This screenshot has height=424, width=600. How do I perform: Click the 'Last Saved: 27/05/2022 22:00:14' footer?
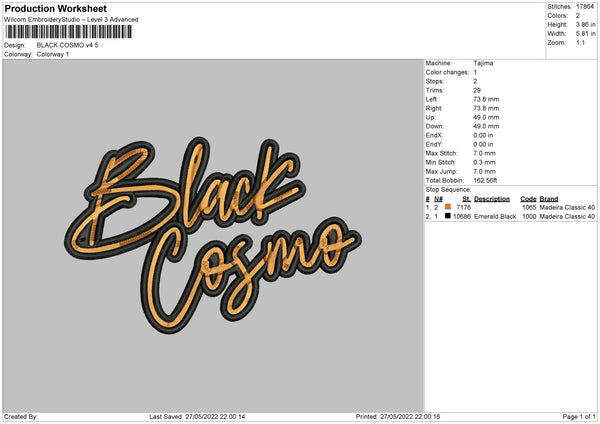[x=197, y=417]
